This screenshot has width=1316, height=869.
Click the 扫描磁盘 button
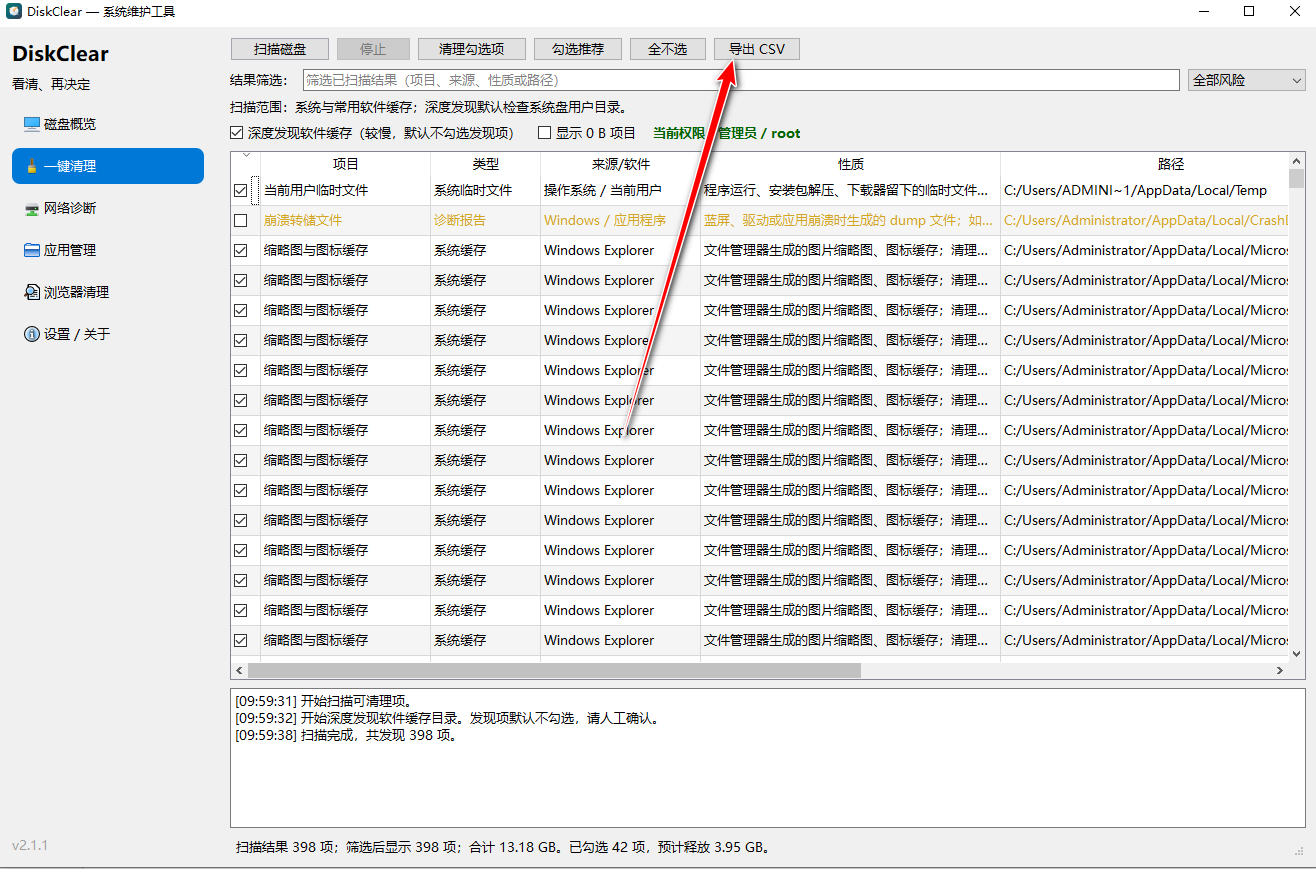point(280,49)
